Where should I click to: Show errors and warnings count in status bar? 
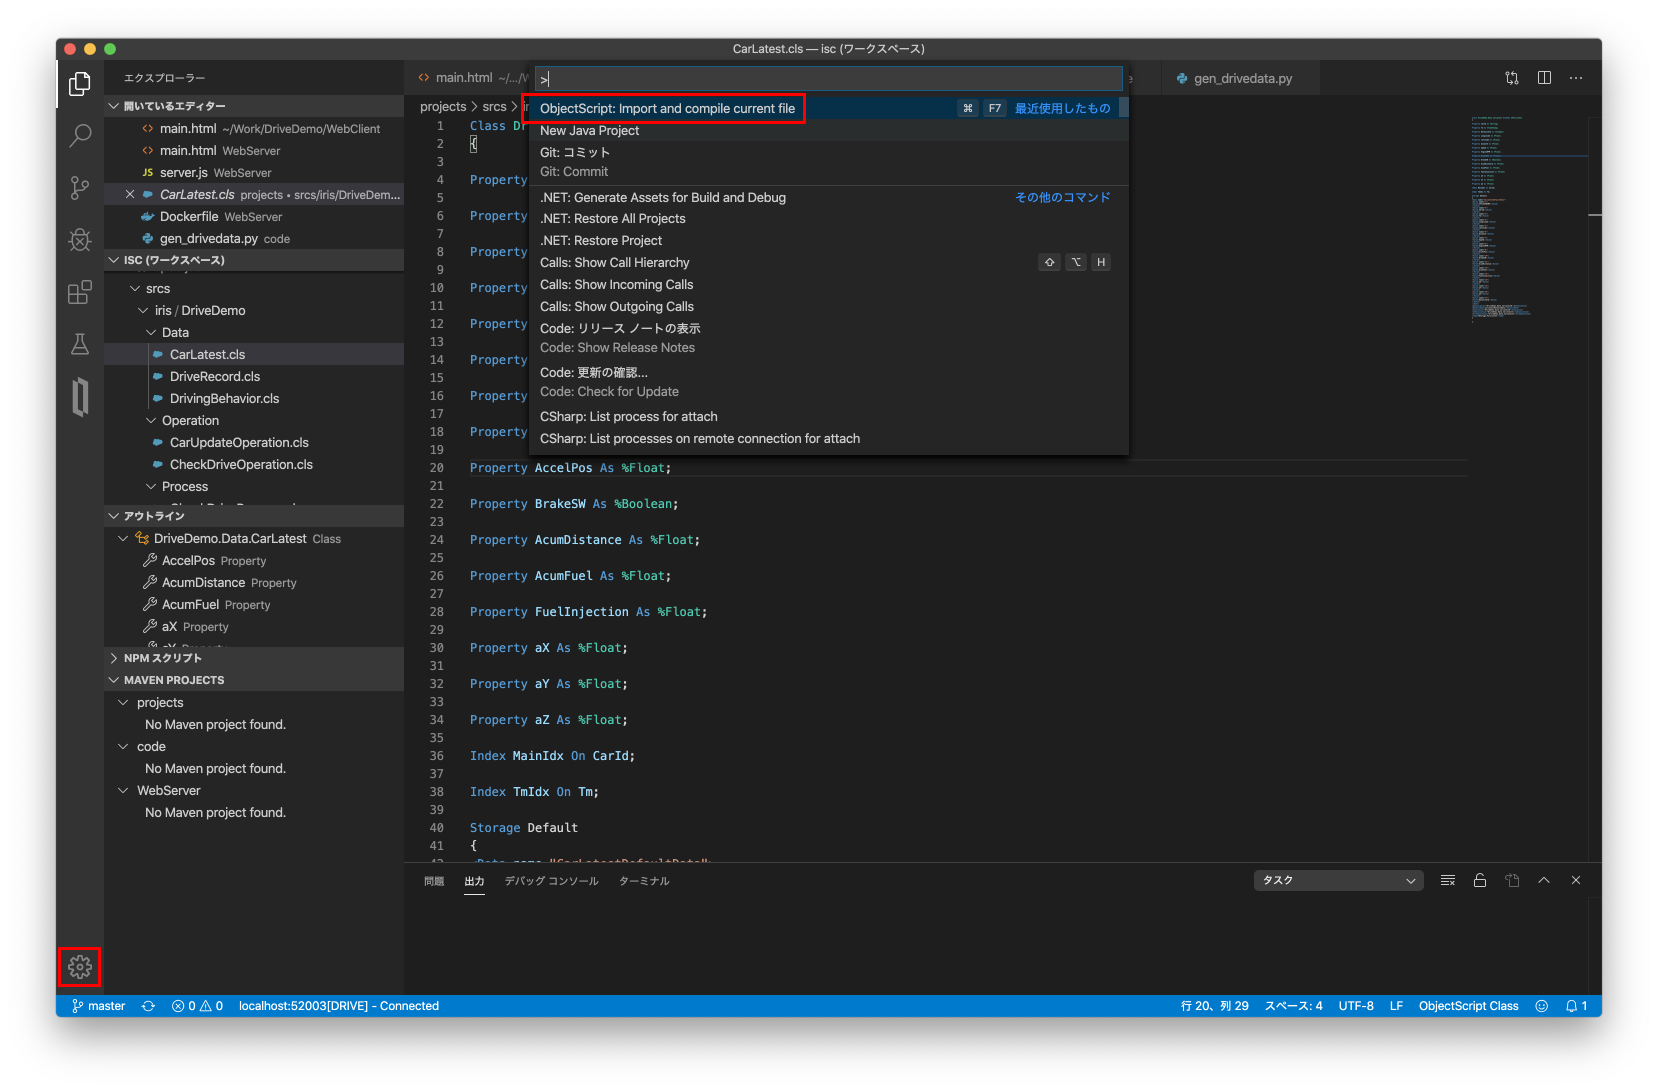(x=197, y=1006)
